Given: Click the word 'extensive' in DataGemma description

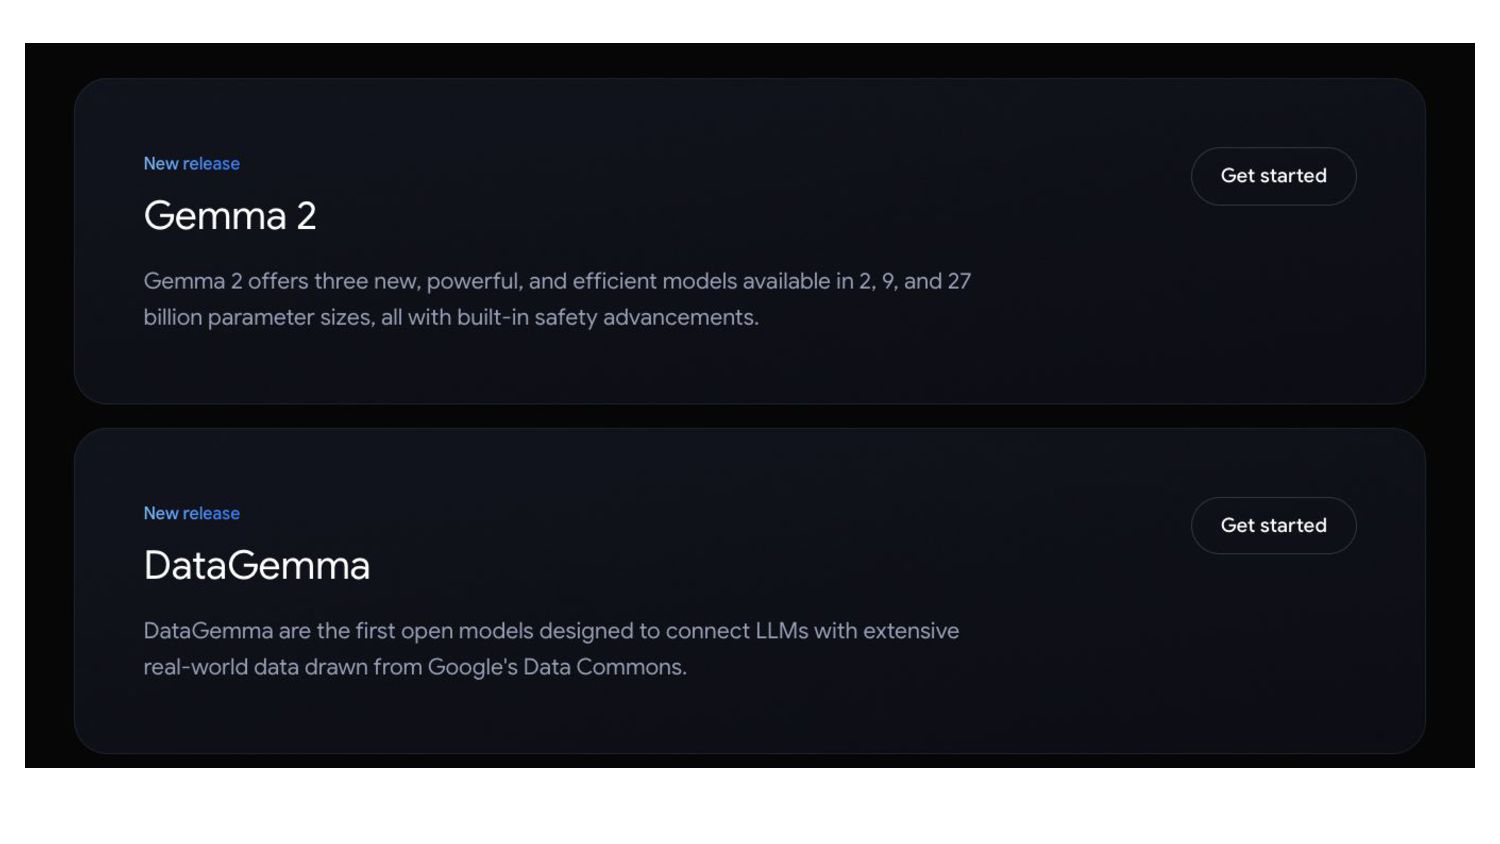Looking at the screenshot, I should point(911,631).
